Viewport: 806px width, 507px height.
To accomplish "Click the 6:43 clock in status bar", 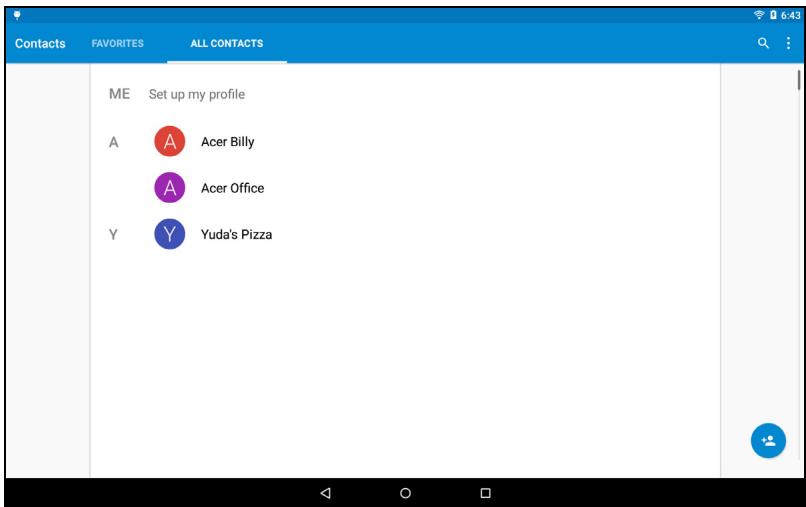I will pos(791,15).
